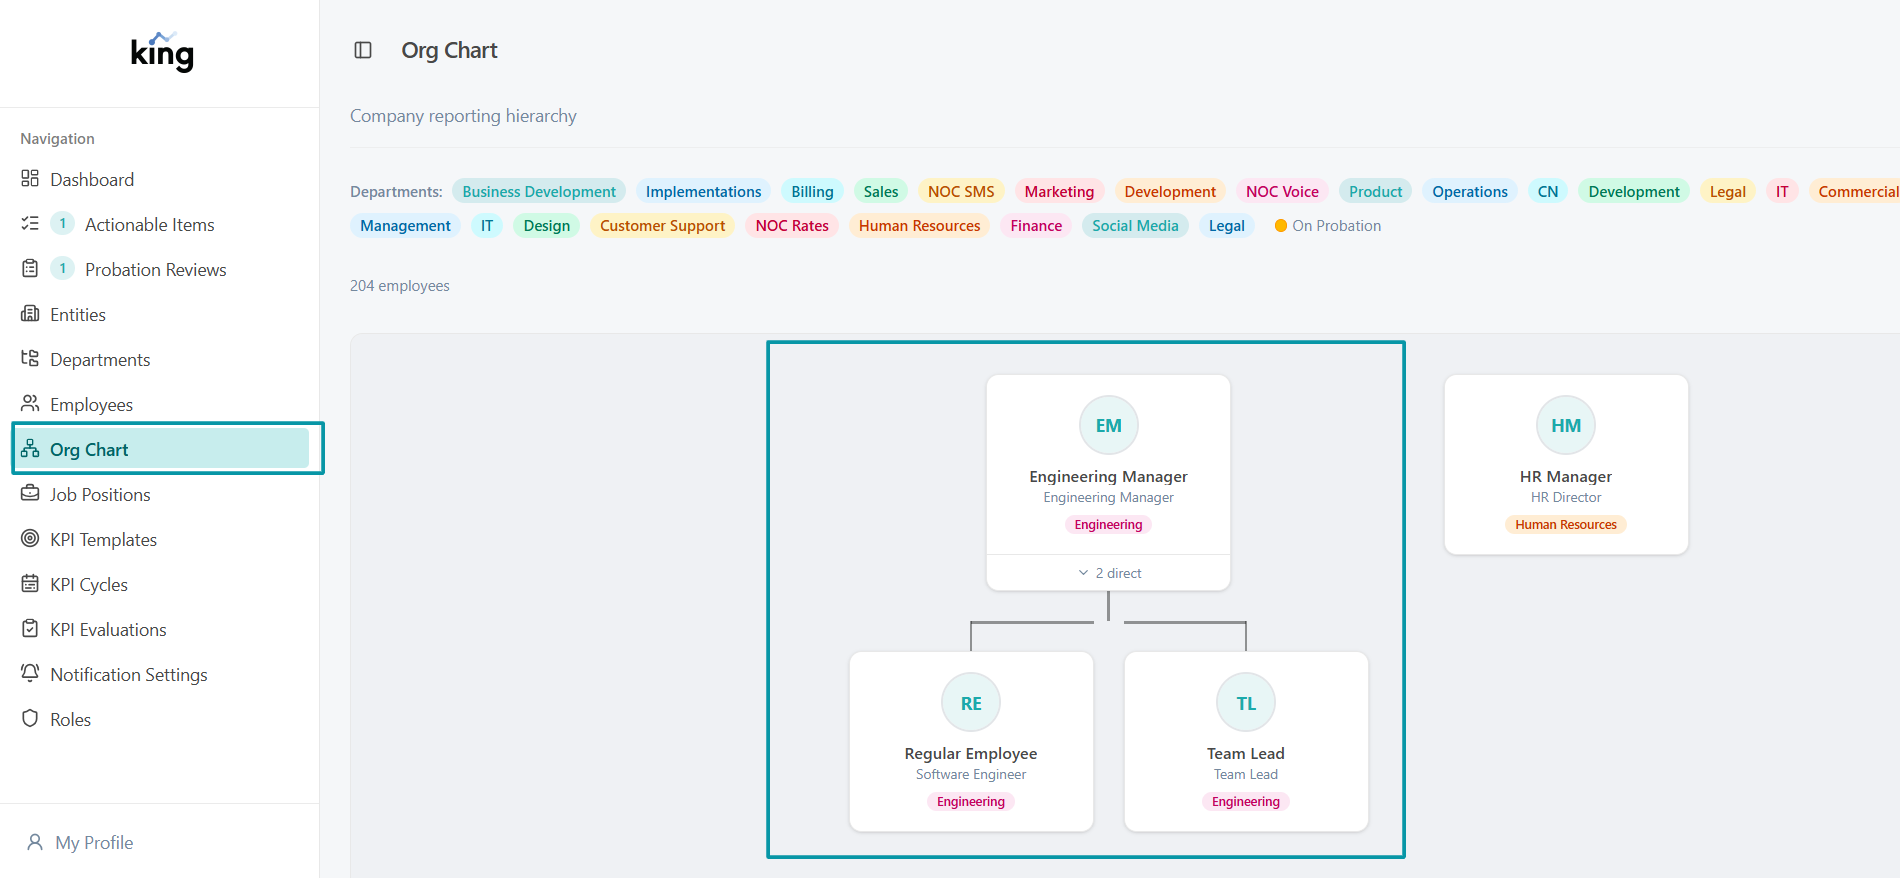Collapse Engineering Manager's 2 direct reports

pos(1108,573)
